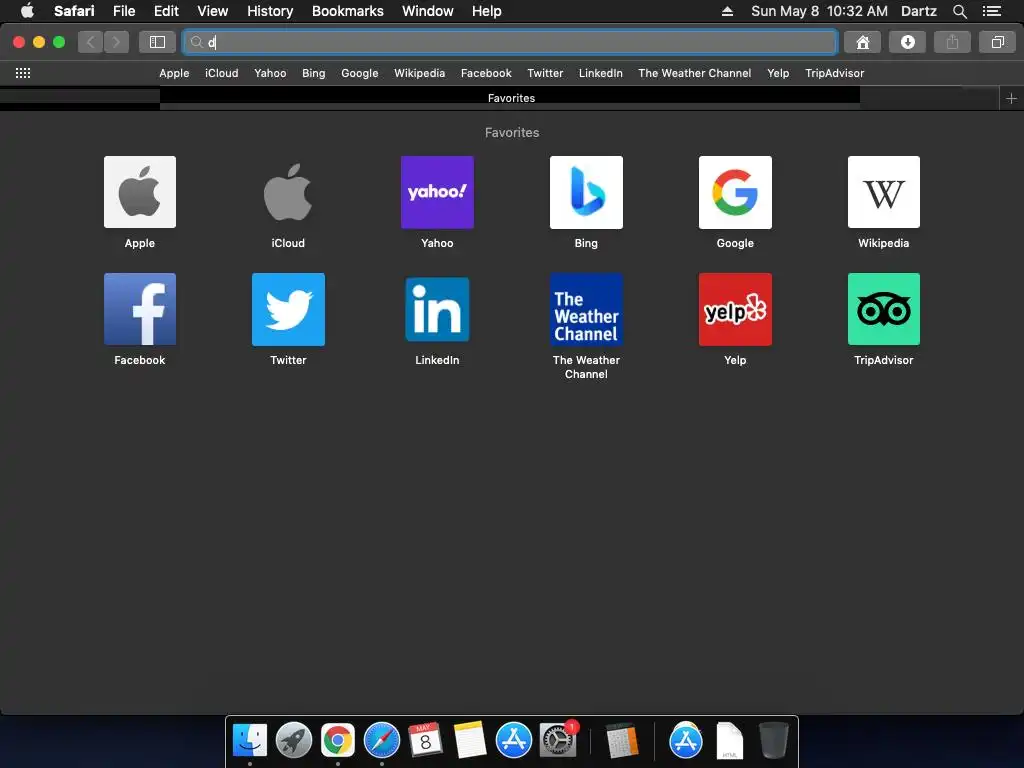Image resolution: width=1024 pixels, height=768 pixels.
Task: Show the Safari sidebar
Action: coord(157,42)
